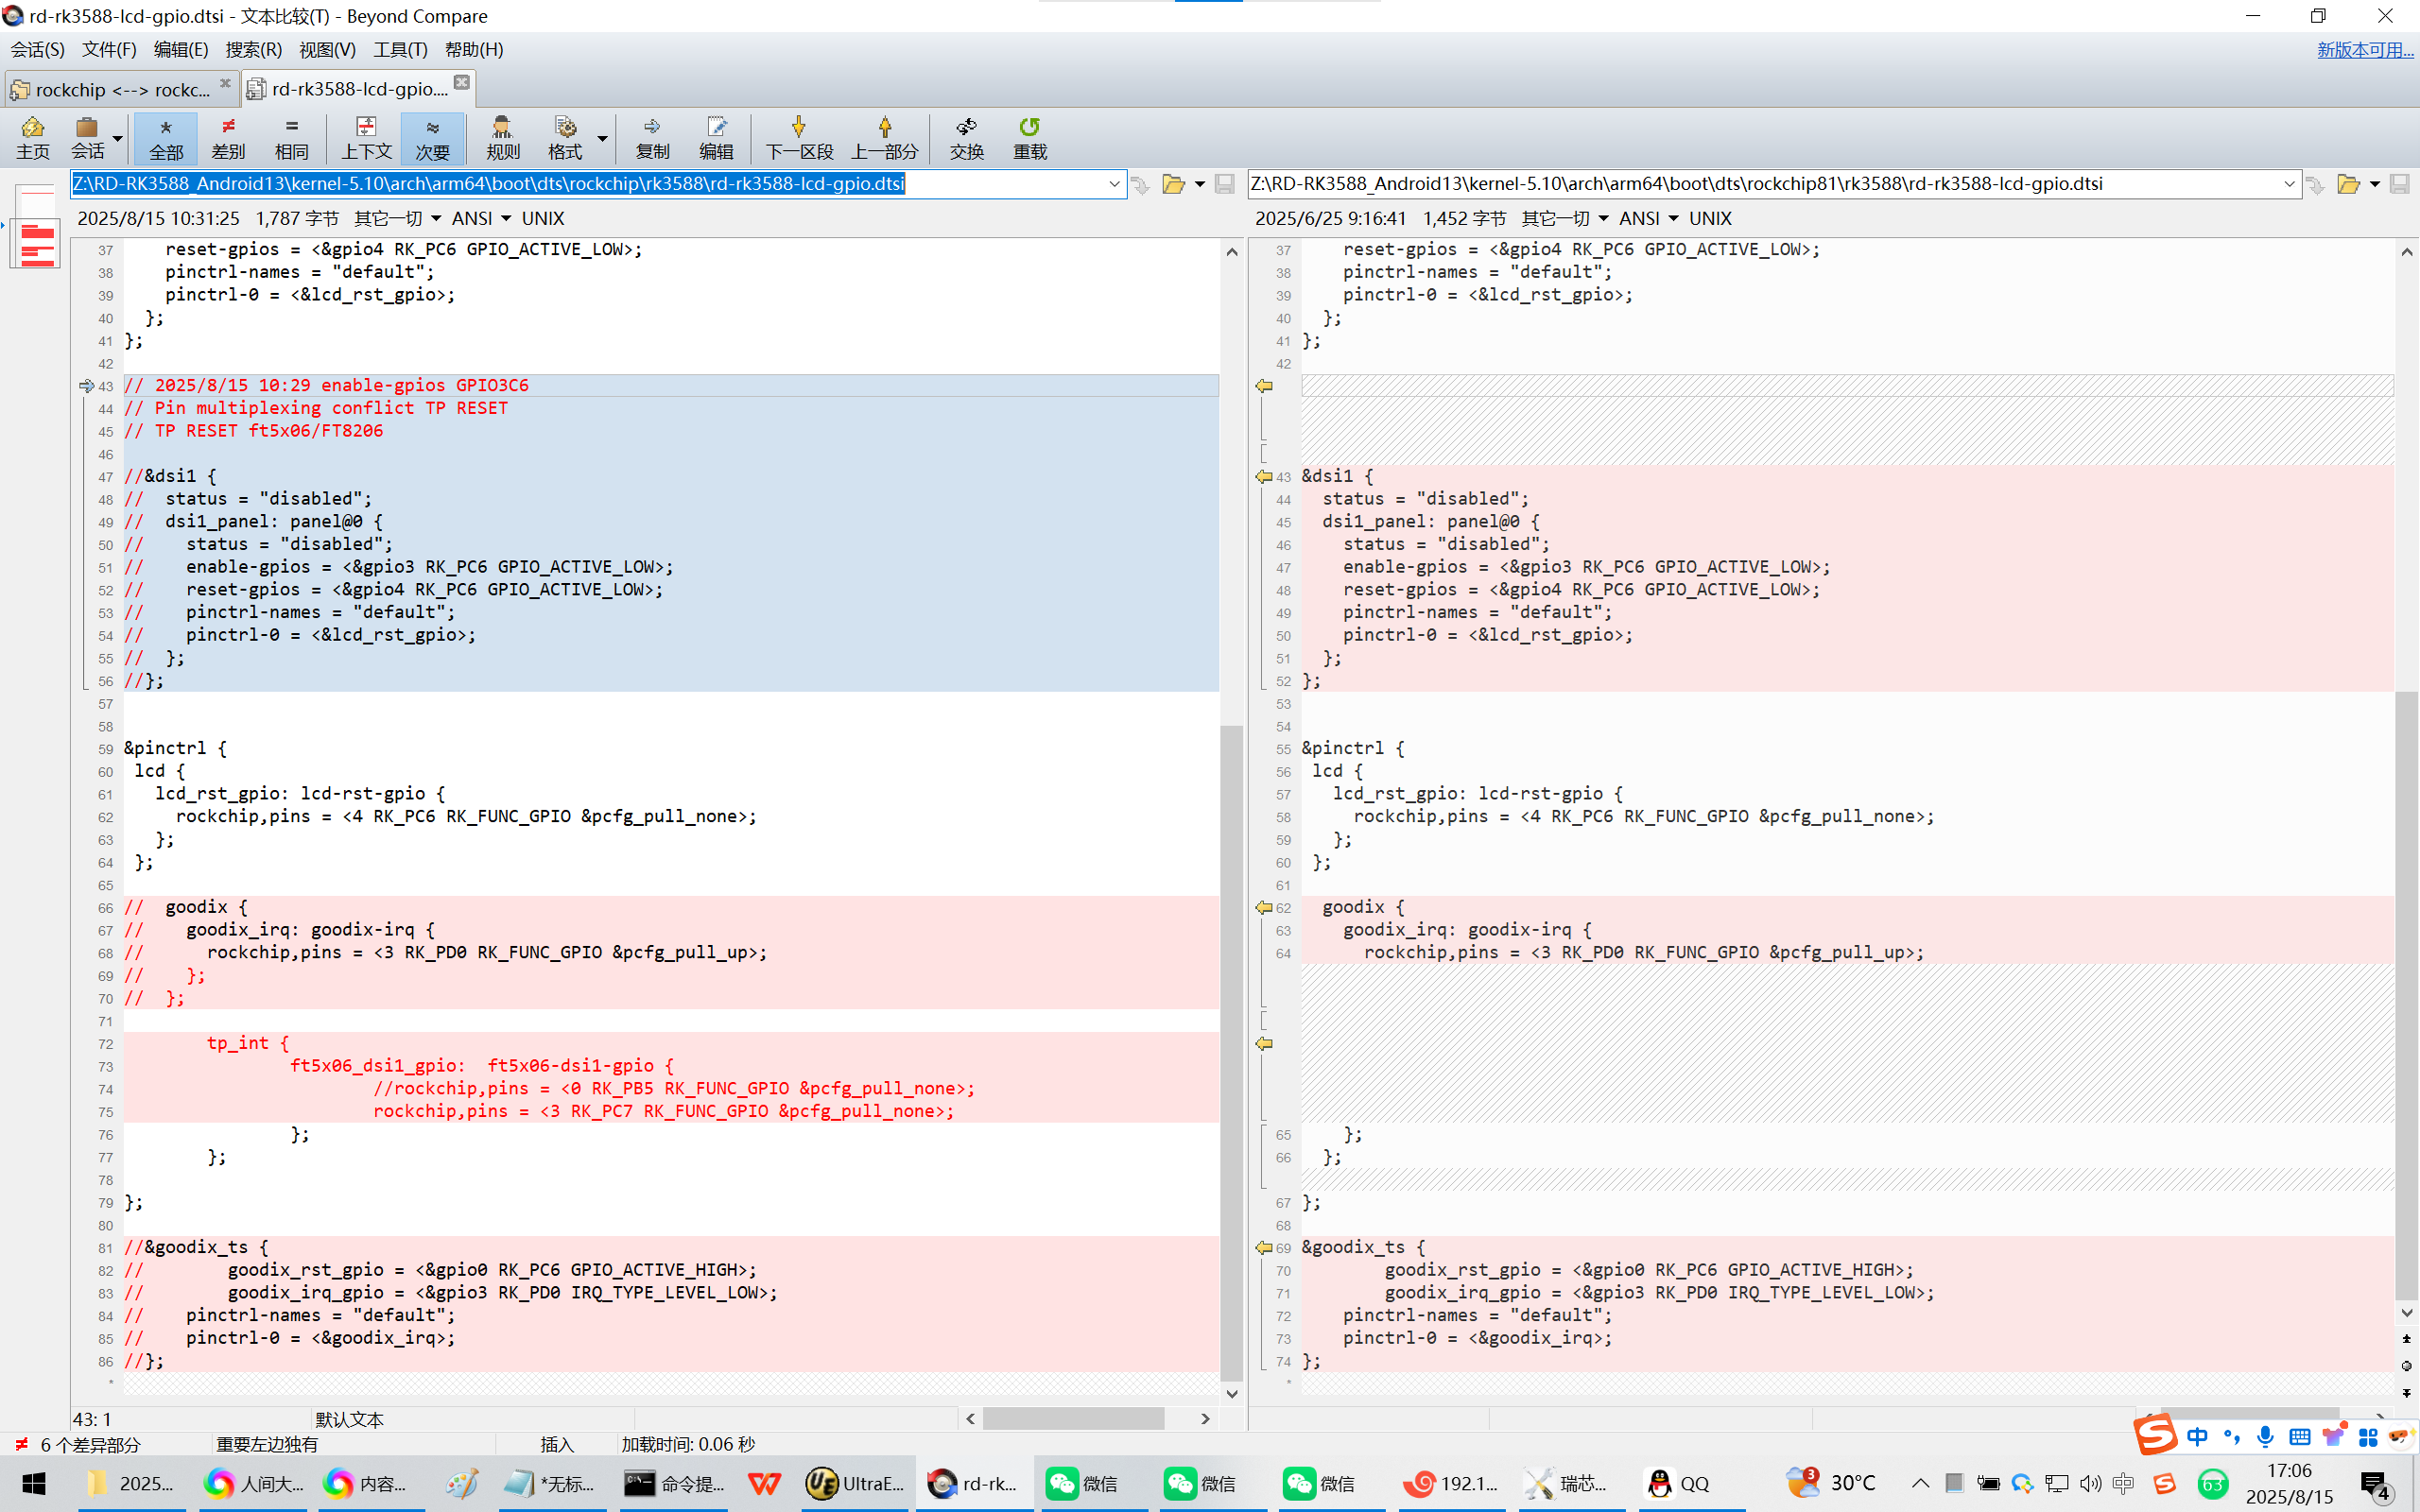Click the thumbnail difference overview map
The width and height of the screenshot is (2420, 1512).
click(x=37, y=228)
